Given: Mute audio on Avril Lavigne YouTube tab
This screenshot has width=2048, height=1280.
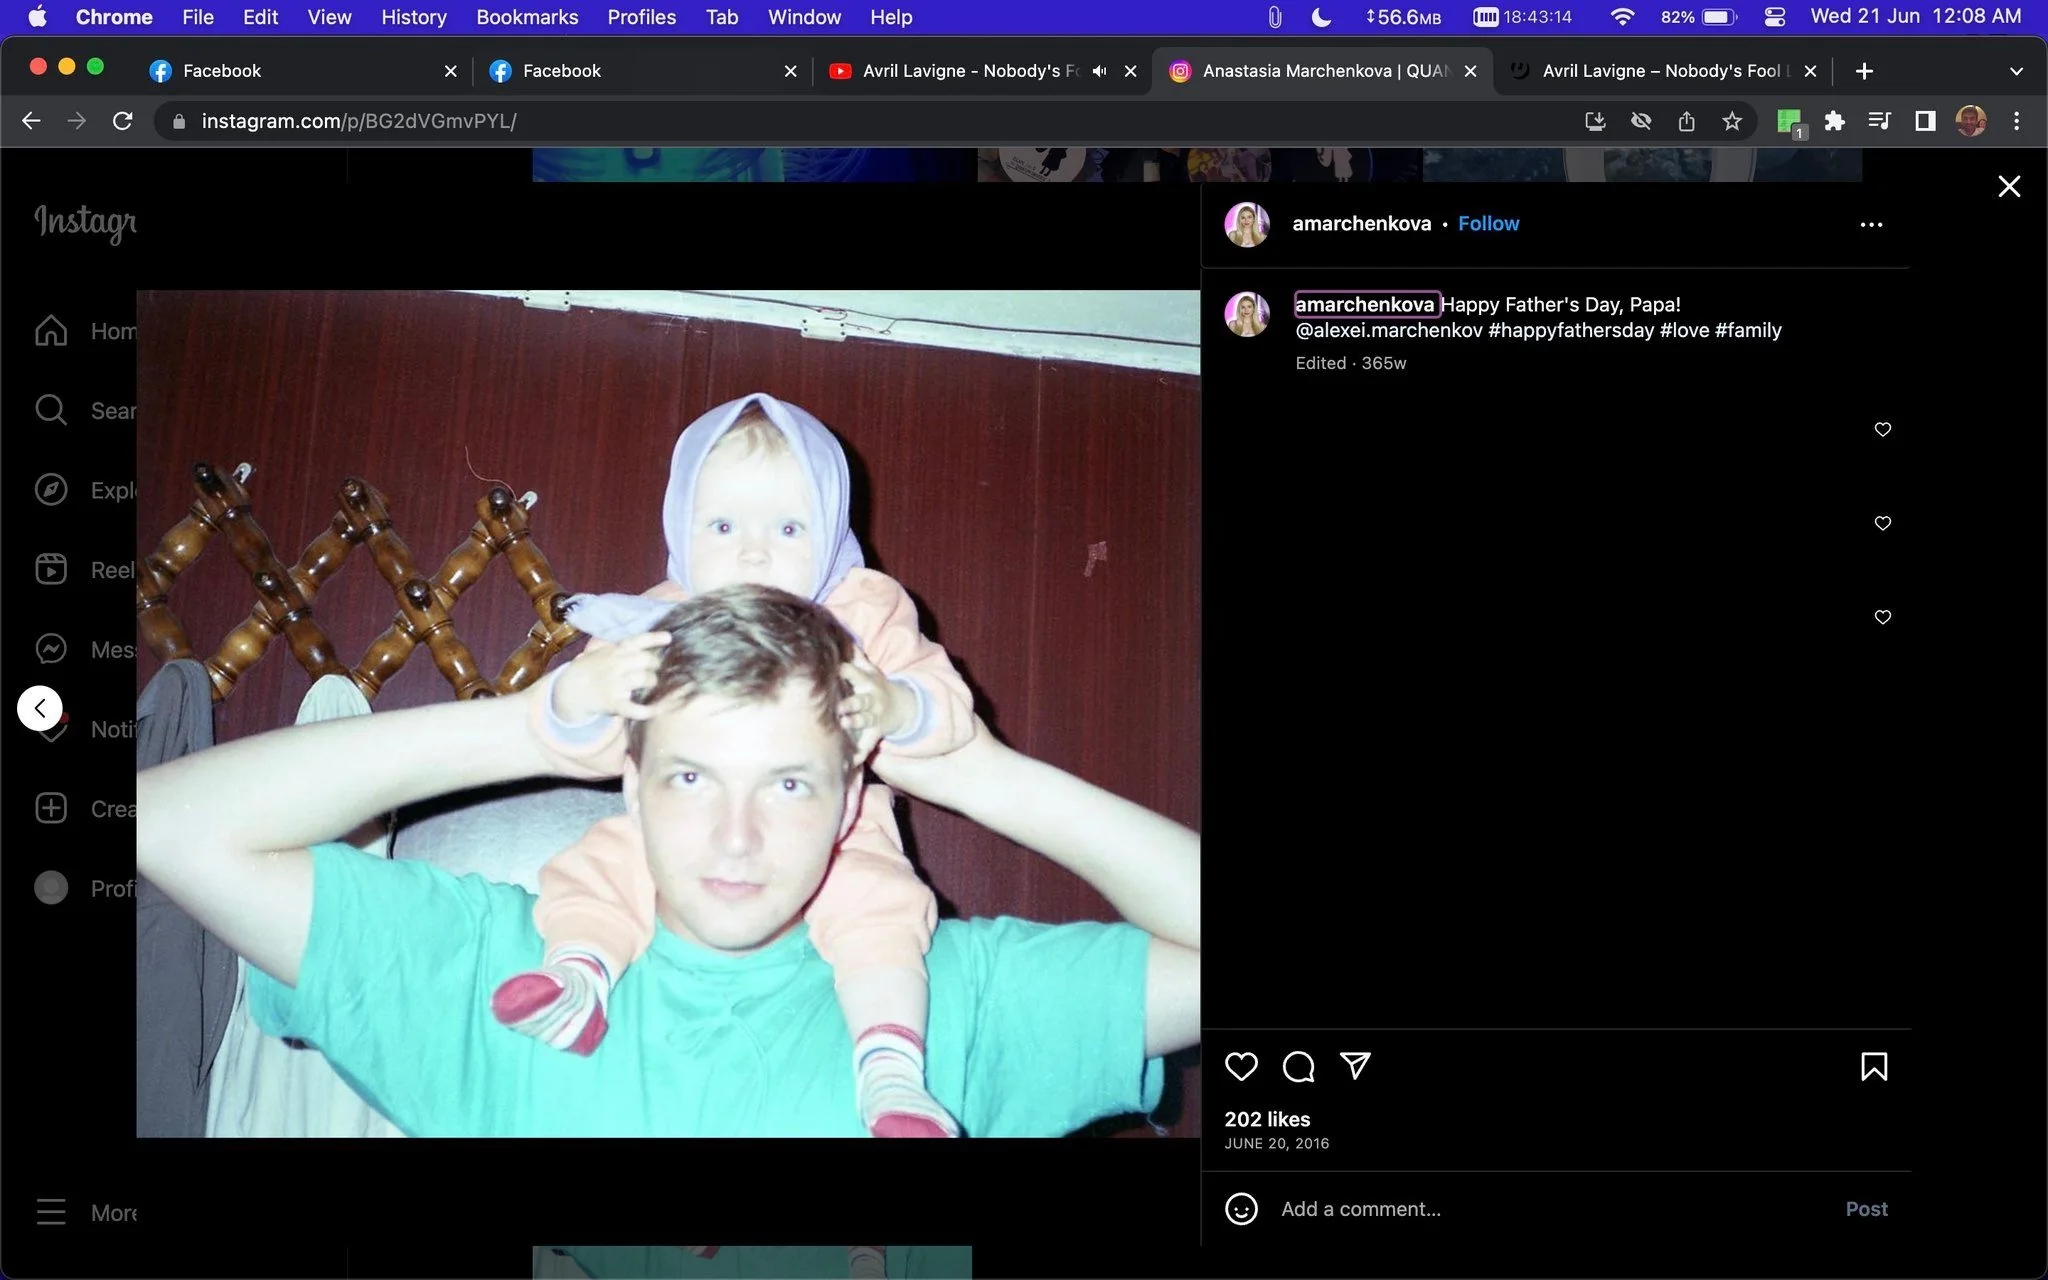Looking at the screenshot, I should (1099, 71).
